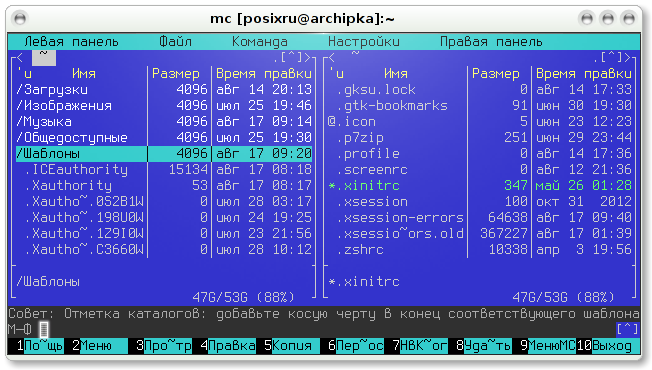Select the /Общедоступные directory
652x370 pixels.
pyautogui.click(x=164, y=137)
